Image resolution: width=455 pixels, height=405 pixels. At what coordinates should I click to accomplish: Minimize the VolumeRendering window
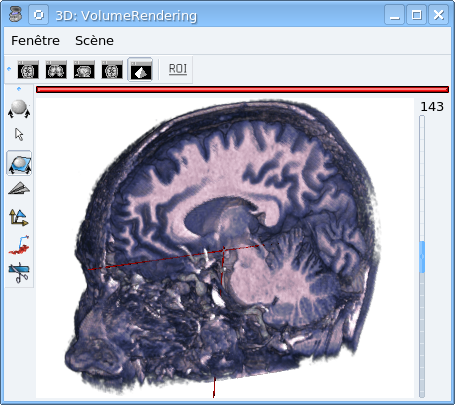click(395, 15)
